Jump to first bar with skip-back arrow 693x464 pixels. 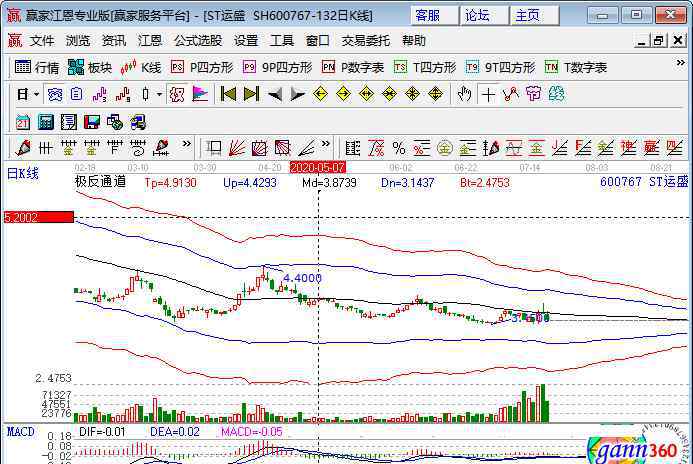(x=228, y=94)
